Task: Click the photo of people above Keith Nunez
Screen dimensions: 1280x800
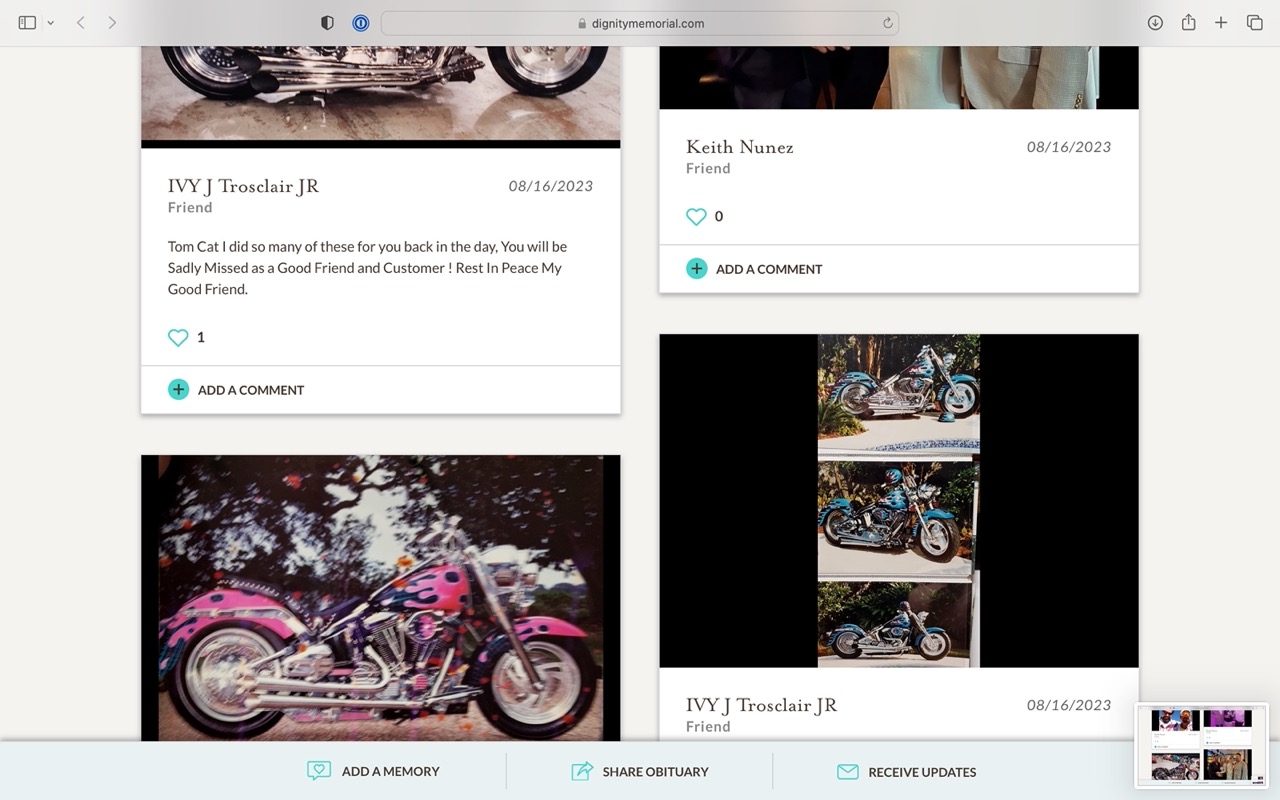Action: pos(899,77)
